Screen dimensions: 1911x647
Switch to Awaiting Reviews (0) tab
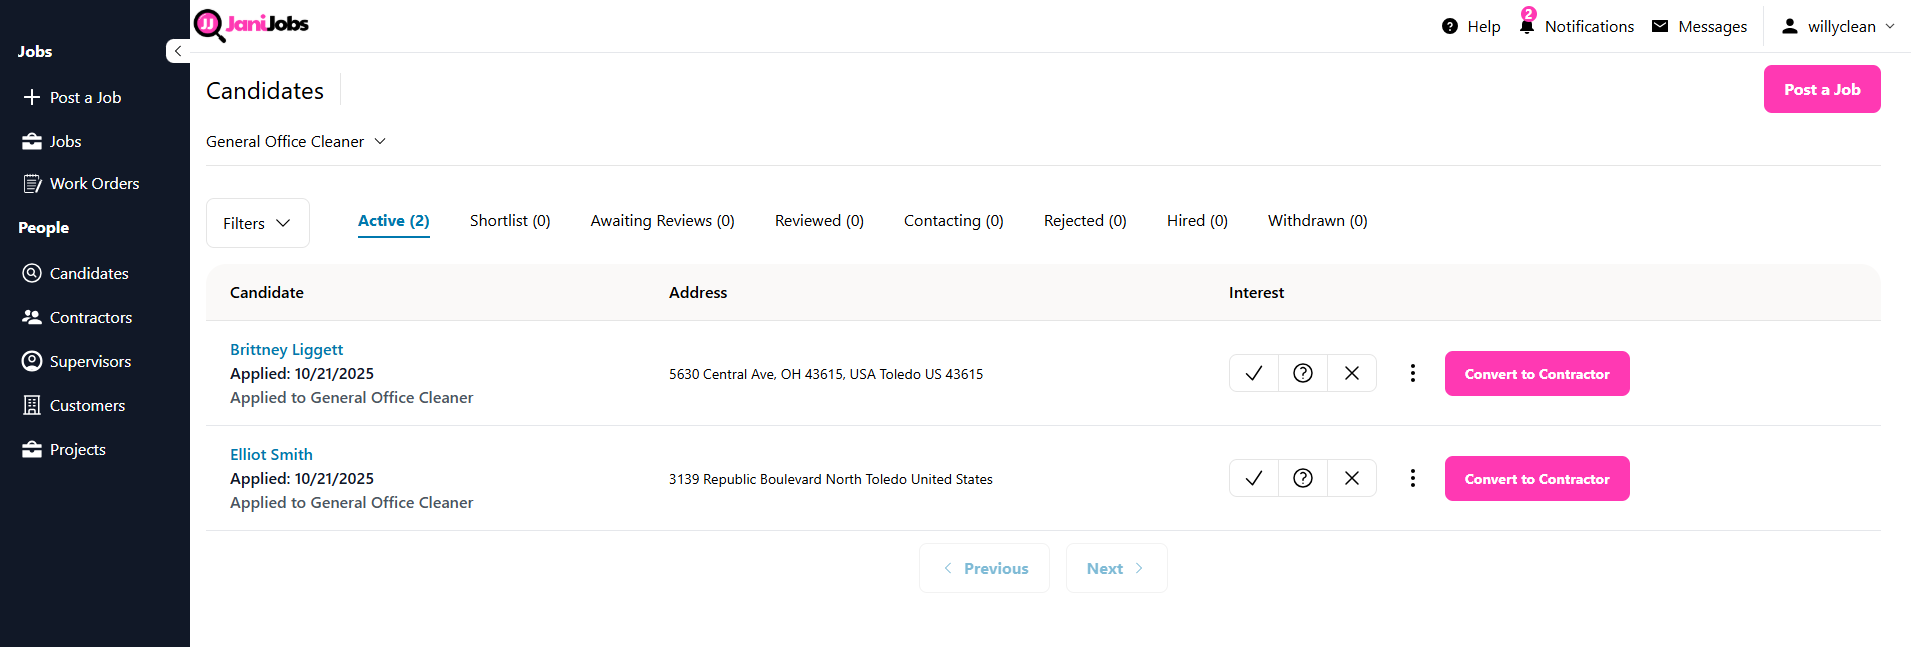(663, 221)
